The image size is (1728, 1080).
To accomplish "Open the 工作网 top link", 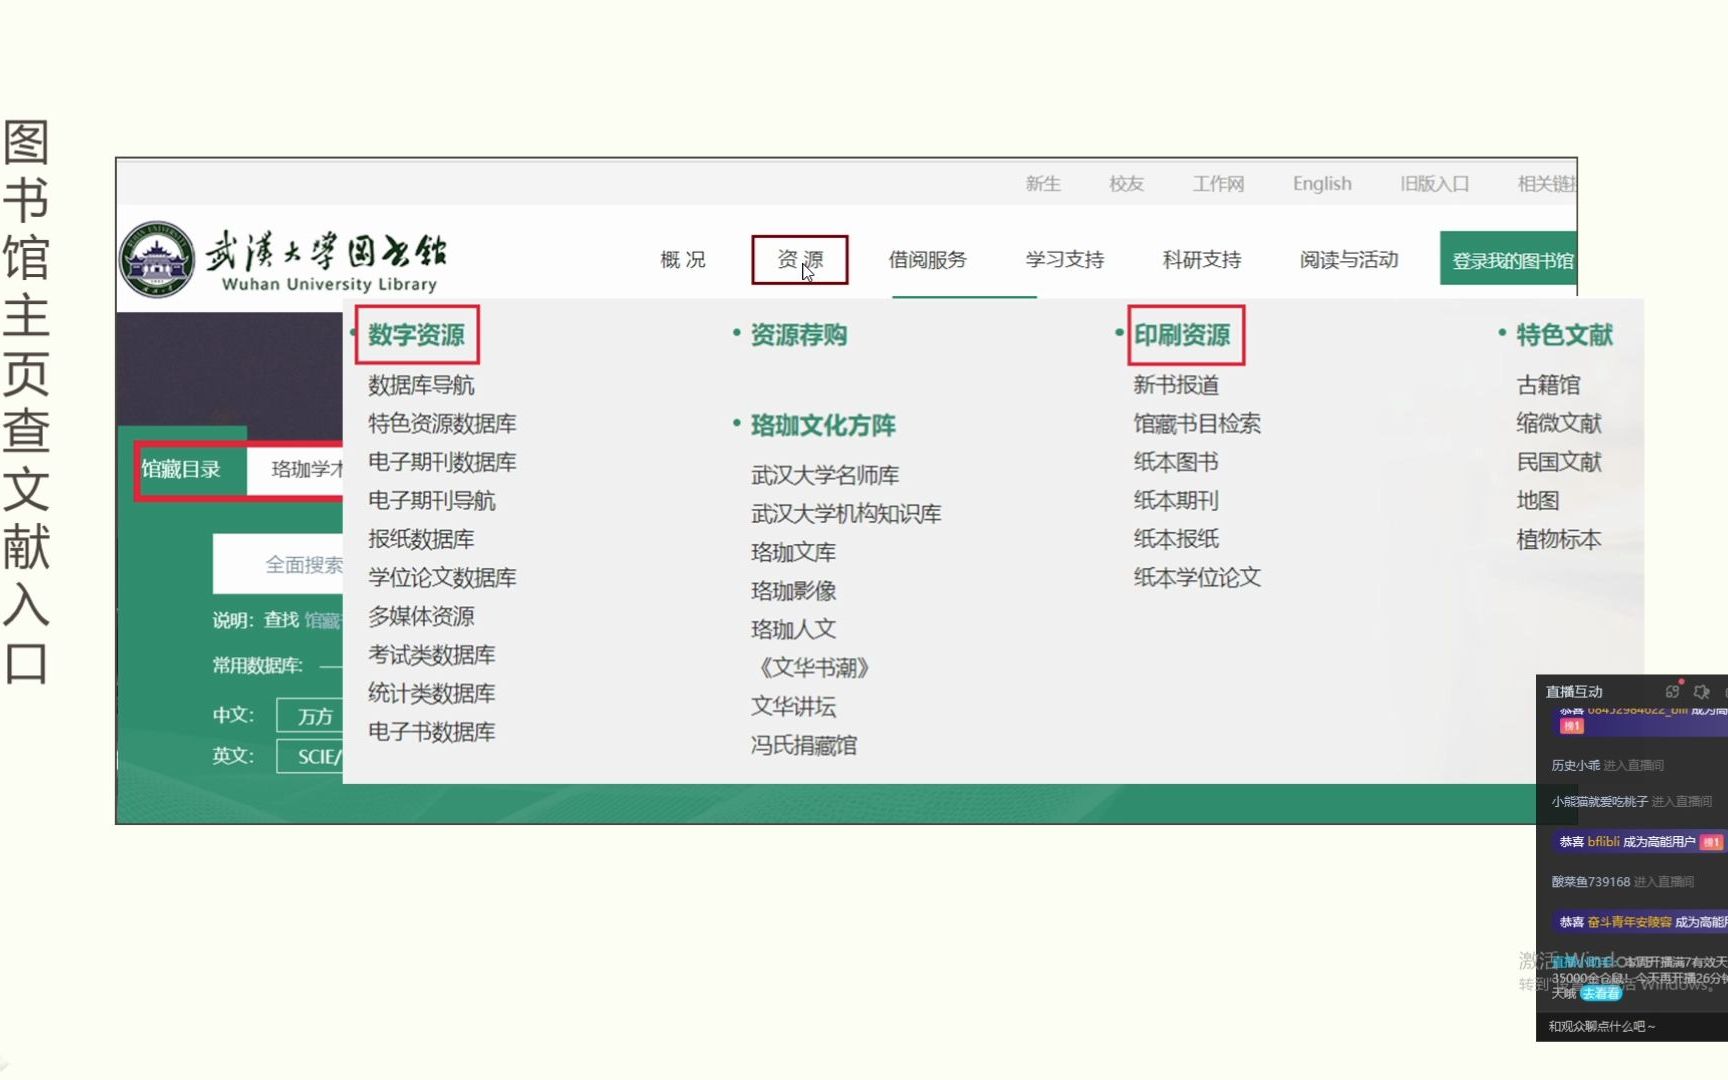I will (1218, 183).
